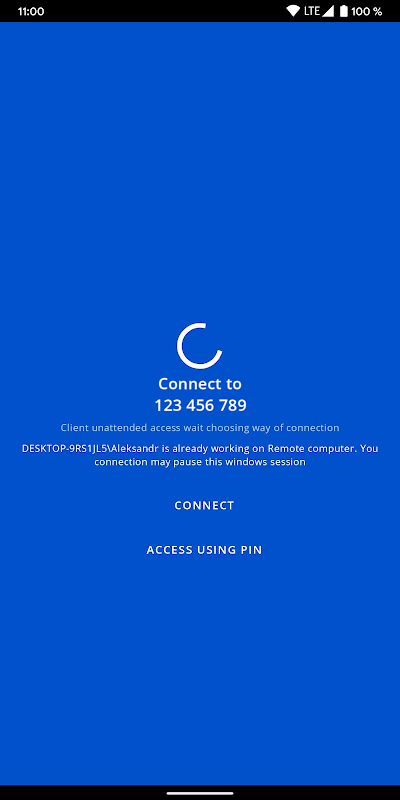The height and width of the screenshot is (800, 400).
Task: Tap the Wi-Fi icon in status bar
Action: (x=293, y=11)
